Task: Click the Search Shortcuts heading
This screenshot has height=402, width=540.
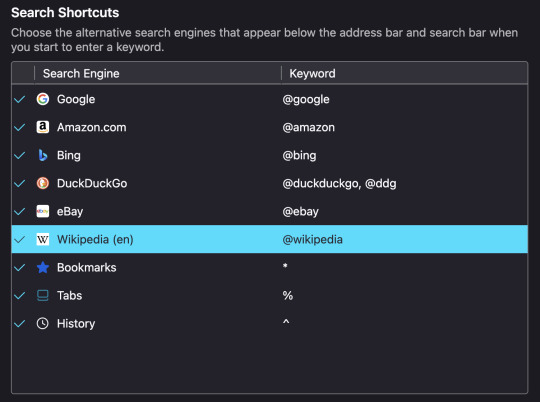Action: 65,13
